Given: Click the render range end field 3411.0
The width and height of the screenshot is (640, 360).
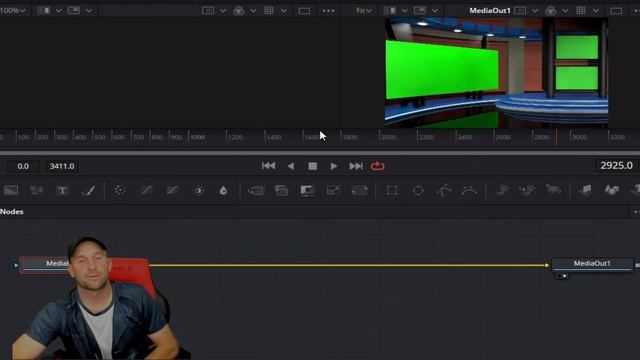Looking at the screenshot, I should click(62, 166).
